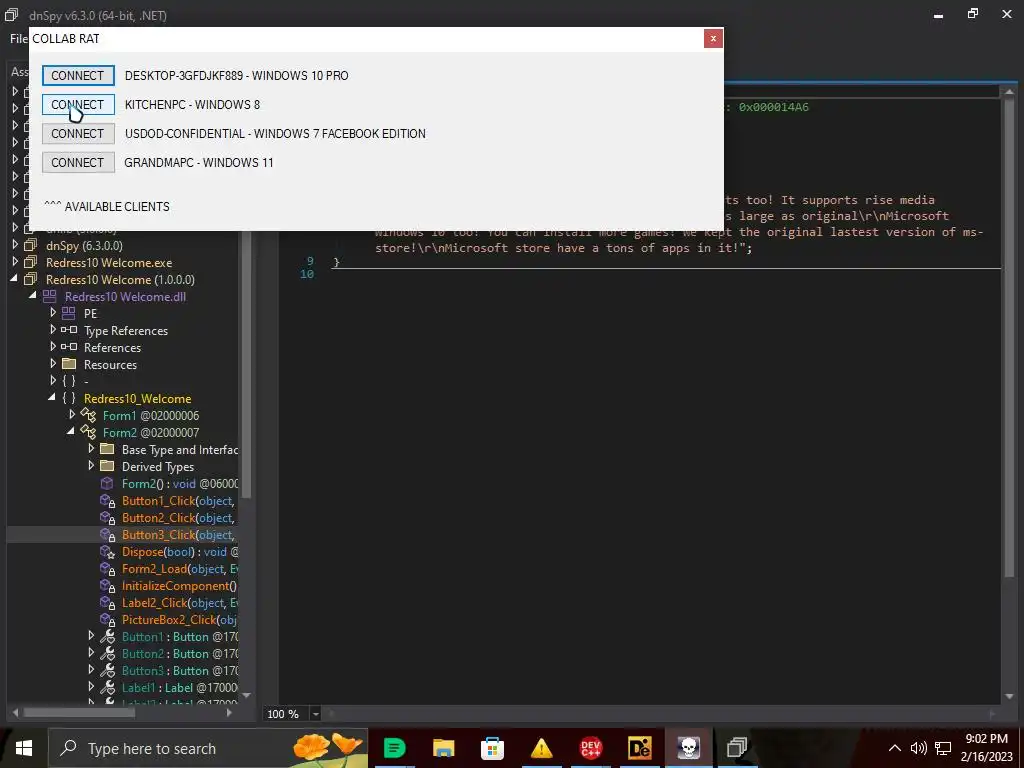Click the Type here to search box
Screen dimensions: 1024x768
pyautogui.click(x=208, y=748)
